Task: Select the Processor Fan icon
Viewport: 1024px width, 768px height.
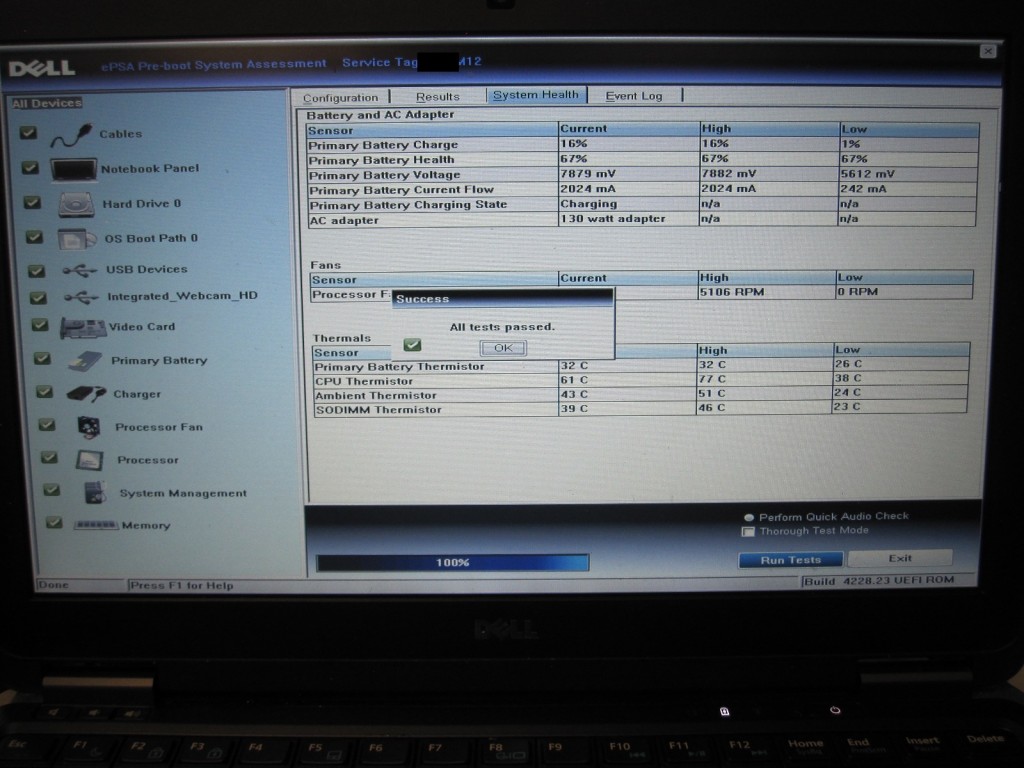Action: point(88,428)
